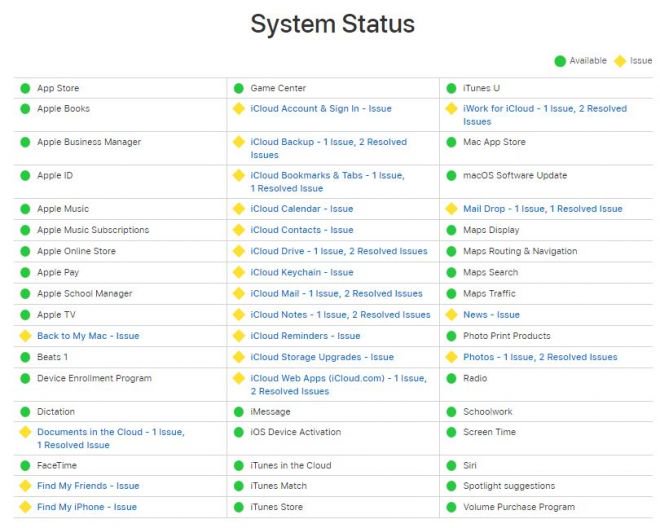
Task: Click the green dot next to Siri
Action: pyautogui.click(x=451, y=465)
